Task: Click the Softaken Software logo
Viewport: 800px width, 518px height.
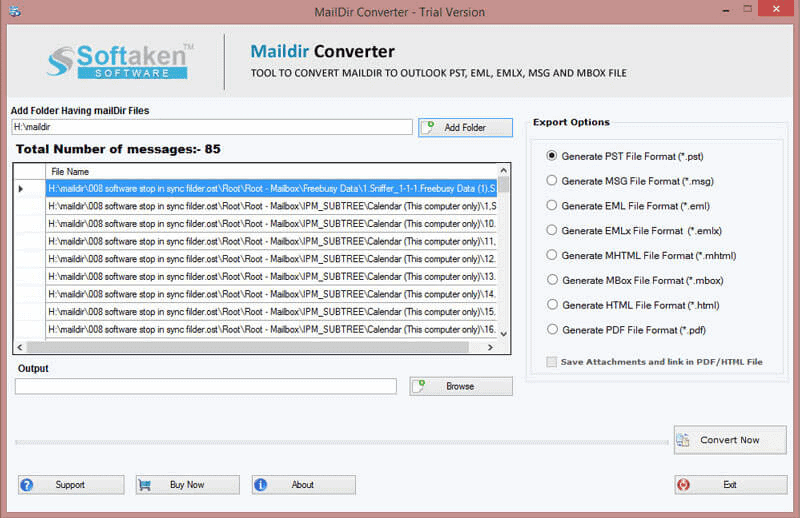Action: tap(120, 62)
